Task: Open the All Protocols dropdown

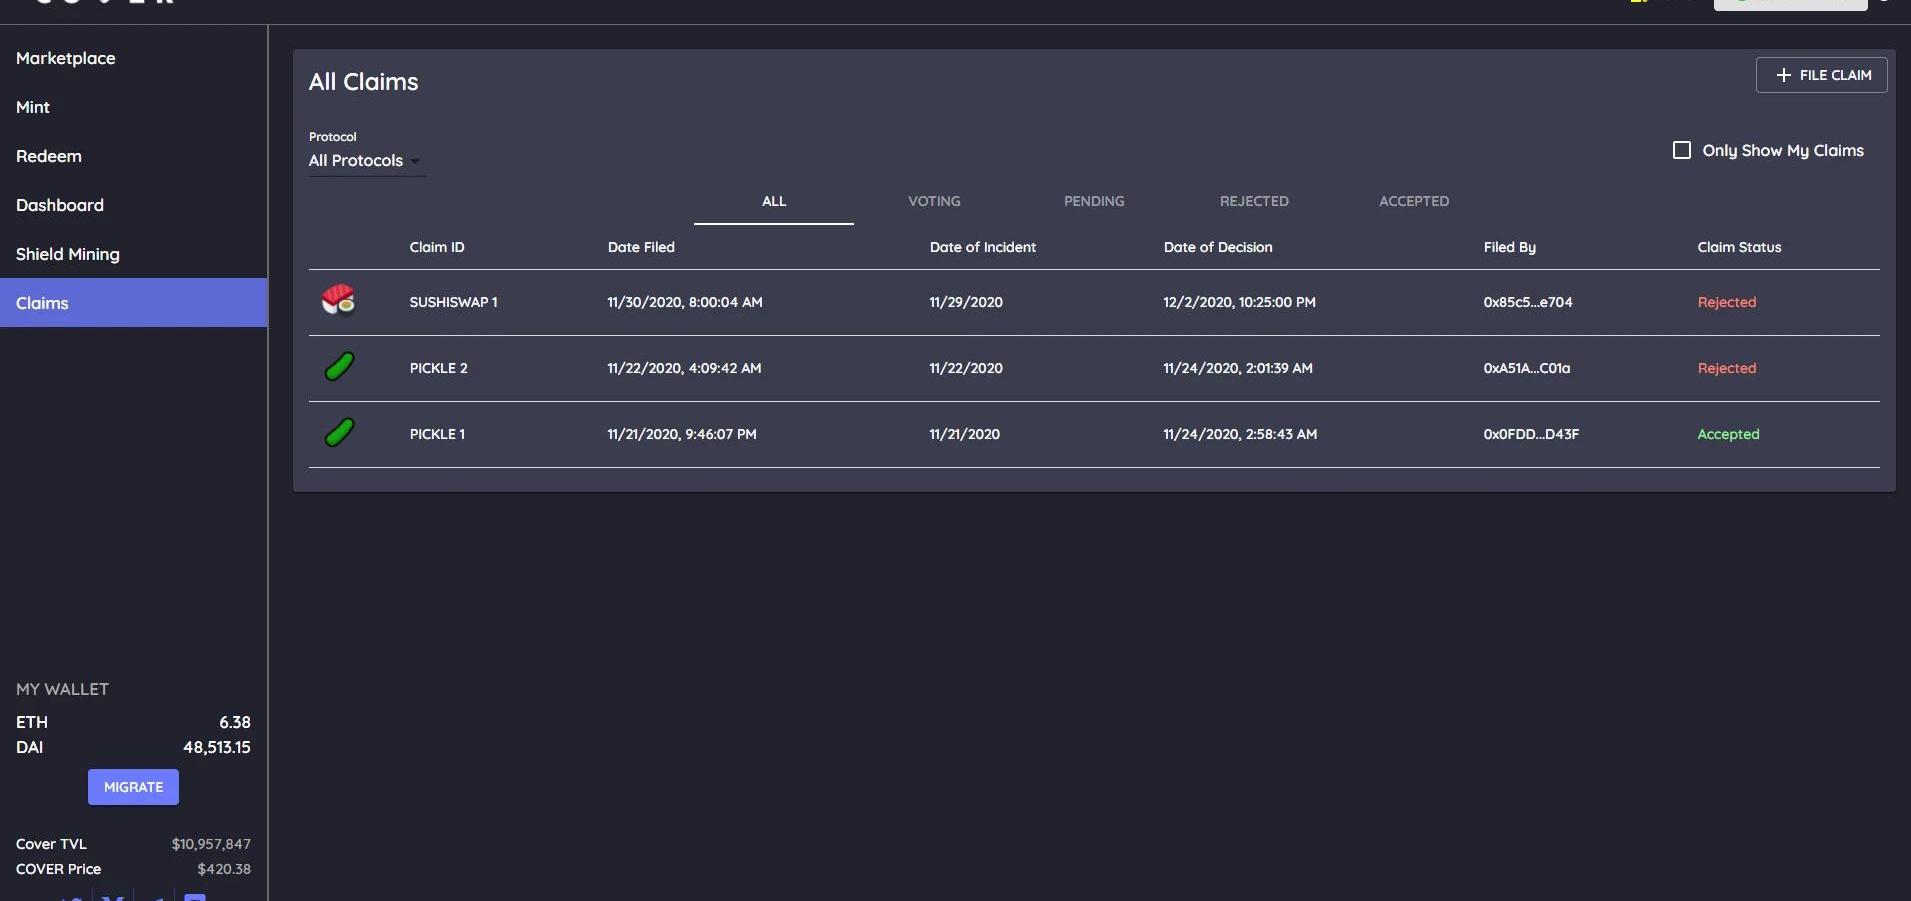Action: point(366,161)
